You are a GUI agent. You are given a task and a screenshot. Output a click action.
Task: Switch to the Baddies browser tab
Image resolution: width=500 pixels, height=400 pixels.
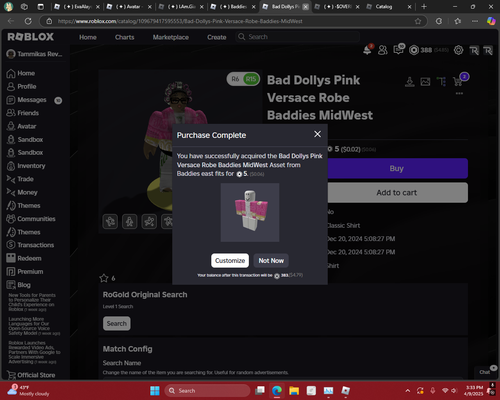click(232, 6)
